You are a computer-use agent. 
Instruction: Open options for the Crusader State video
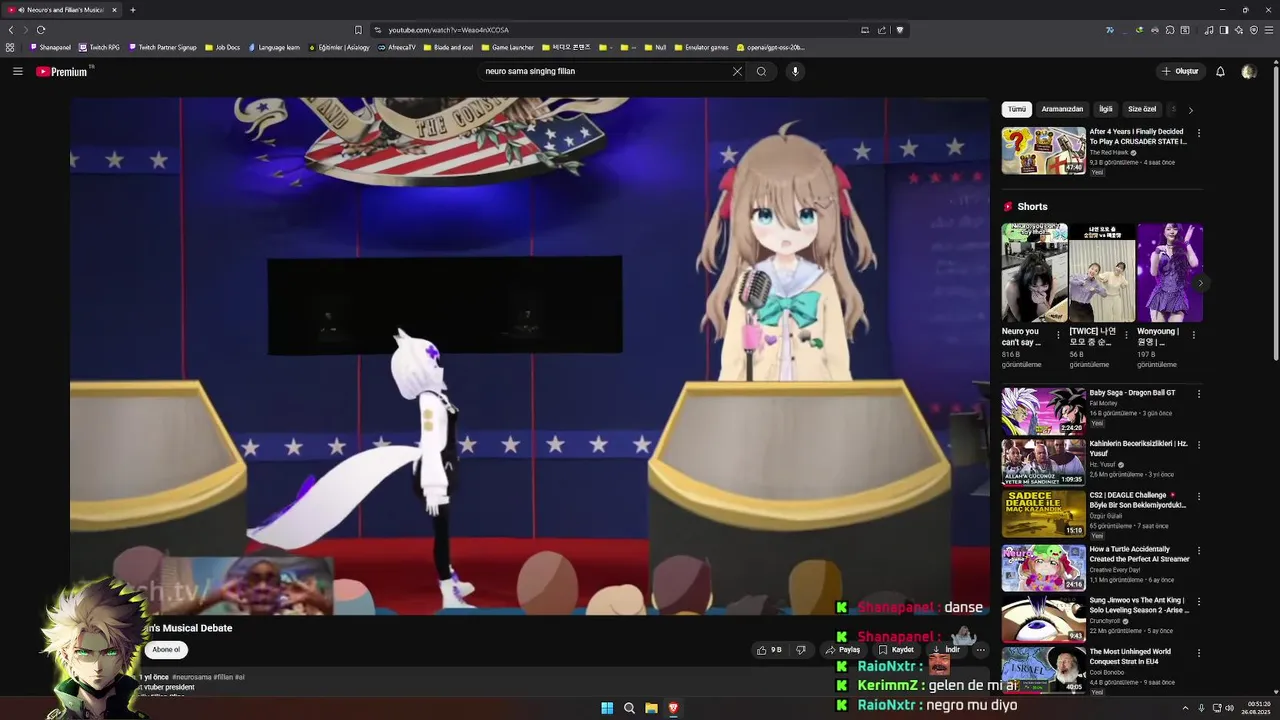[x=1199, y=133]
